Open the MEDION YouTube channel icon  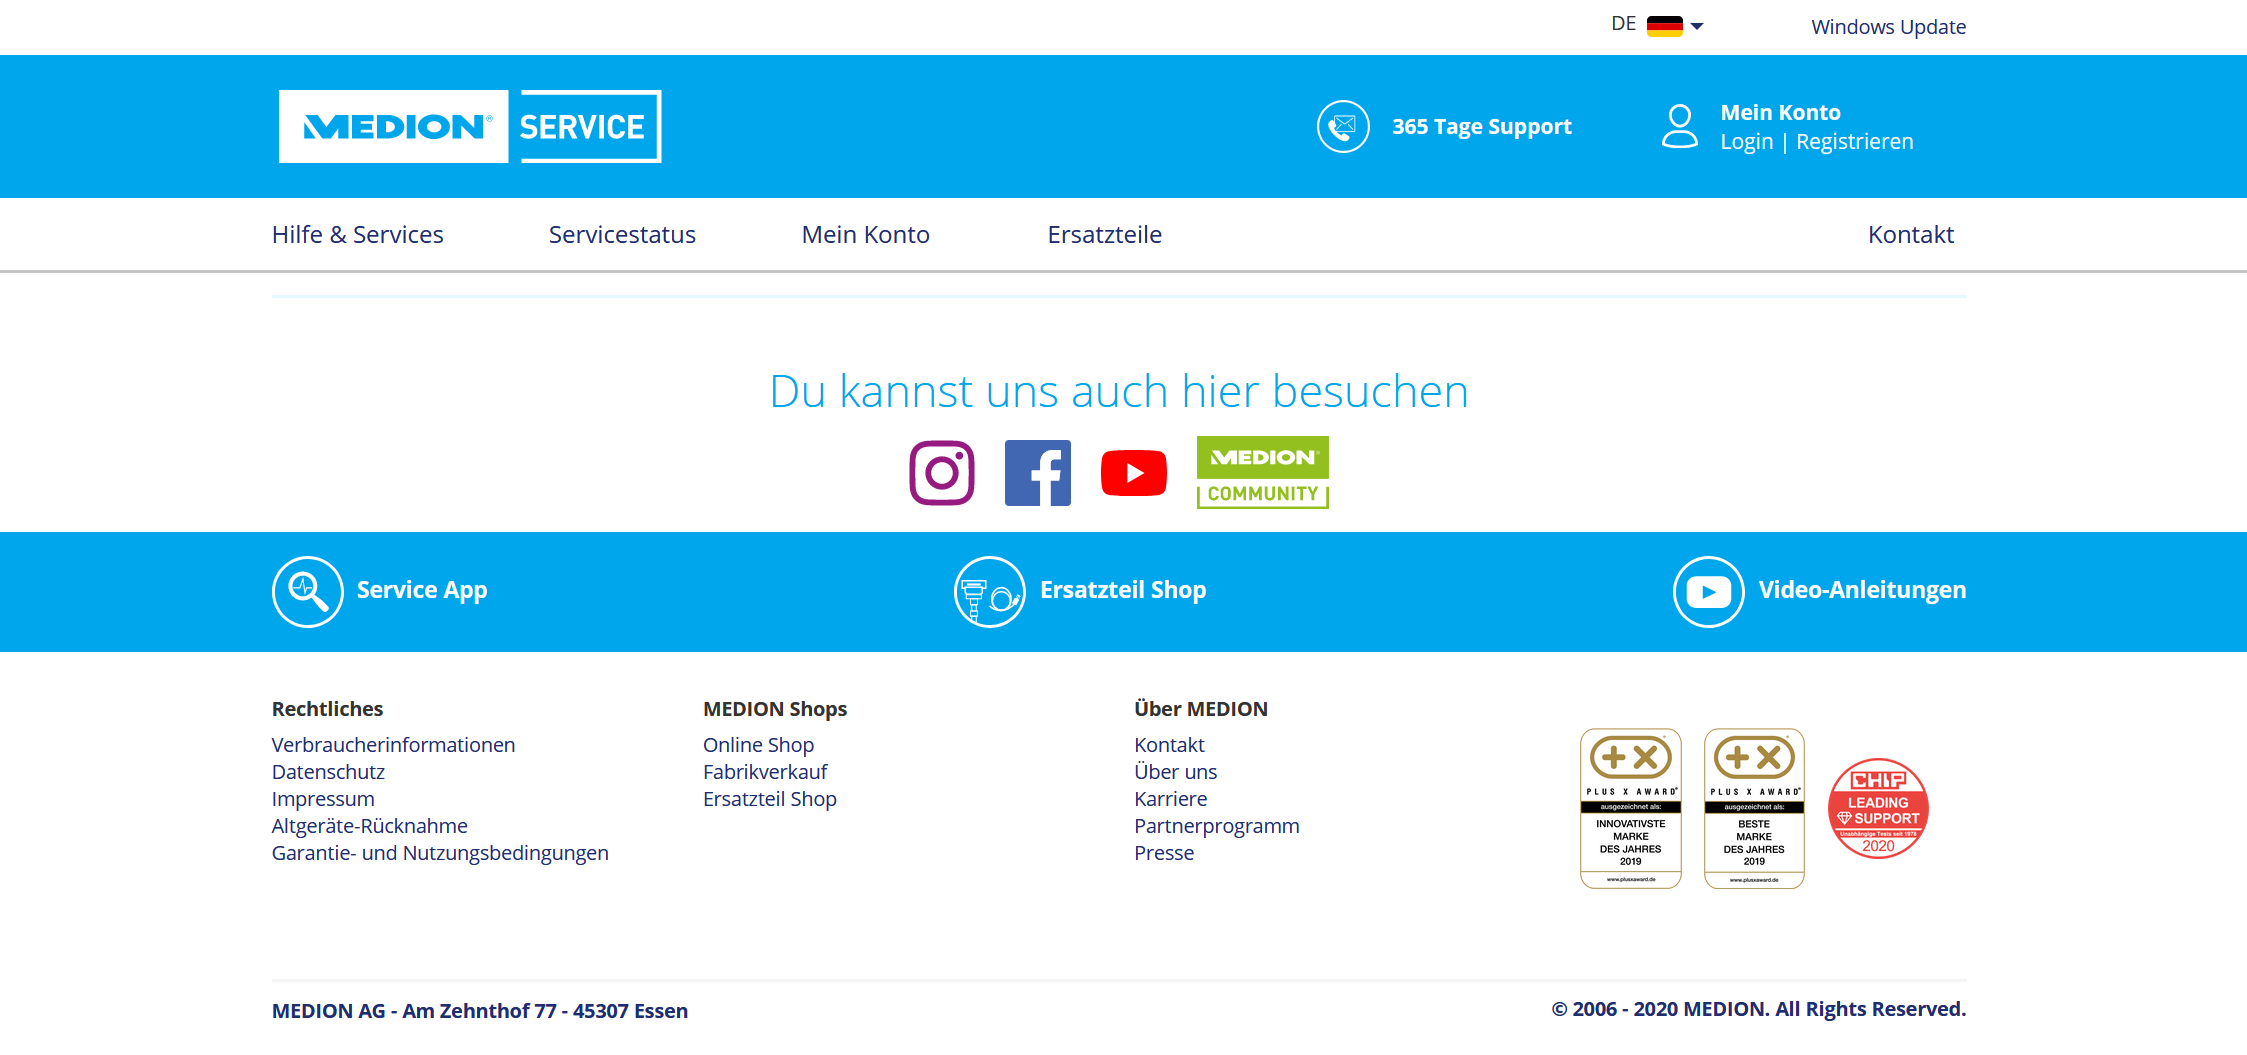point(1133,473)
